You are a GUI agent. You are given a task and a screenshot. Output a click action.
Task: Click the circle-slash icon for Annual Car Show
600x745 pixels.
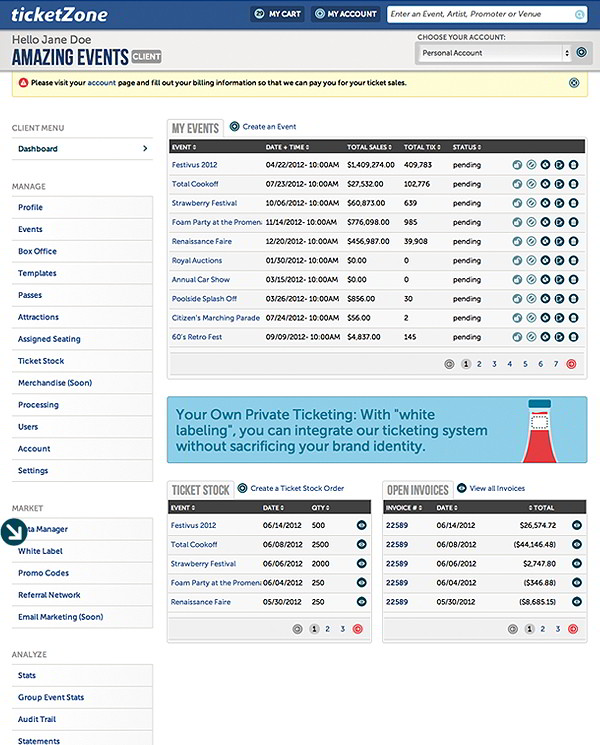tap(531, 279)
